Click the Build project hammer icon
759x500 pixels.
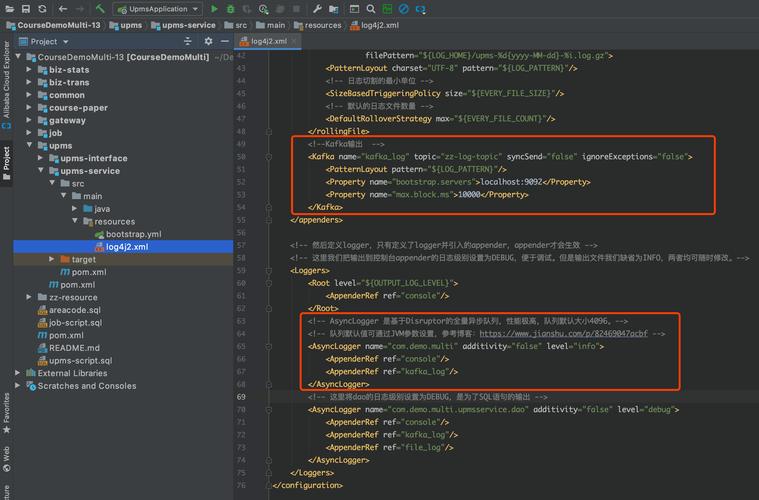pyautogui.click(x=100, y=9)
